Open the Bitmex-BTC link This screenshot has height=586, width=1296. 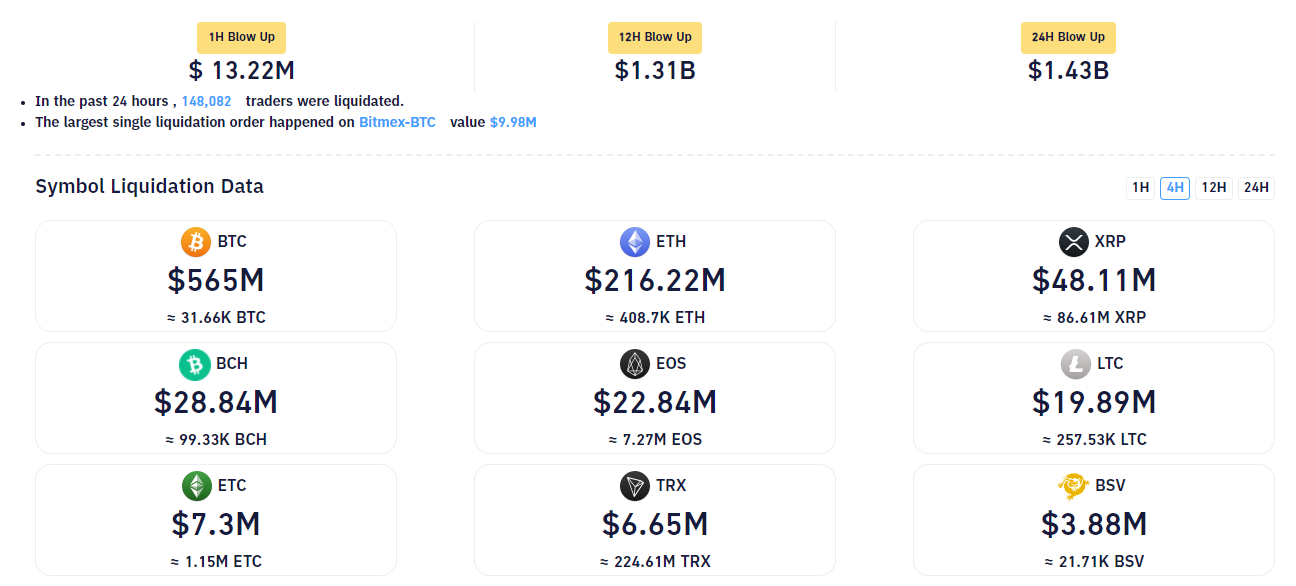pyautogui.click(x=397, y=122)
